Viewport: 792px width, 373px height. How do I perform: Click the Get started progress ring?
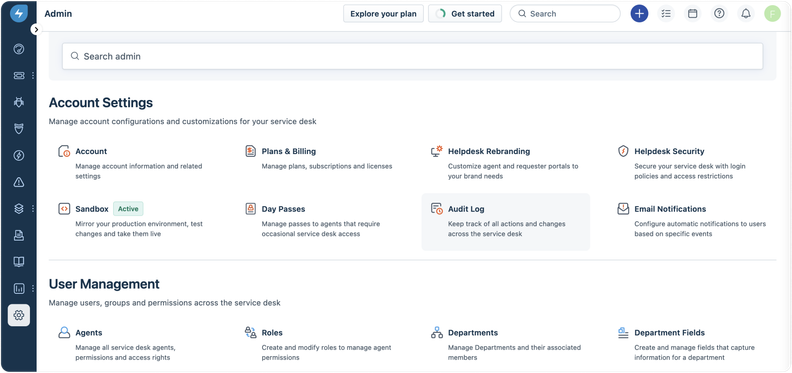(x=440, y=14)
